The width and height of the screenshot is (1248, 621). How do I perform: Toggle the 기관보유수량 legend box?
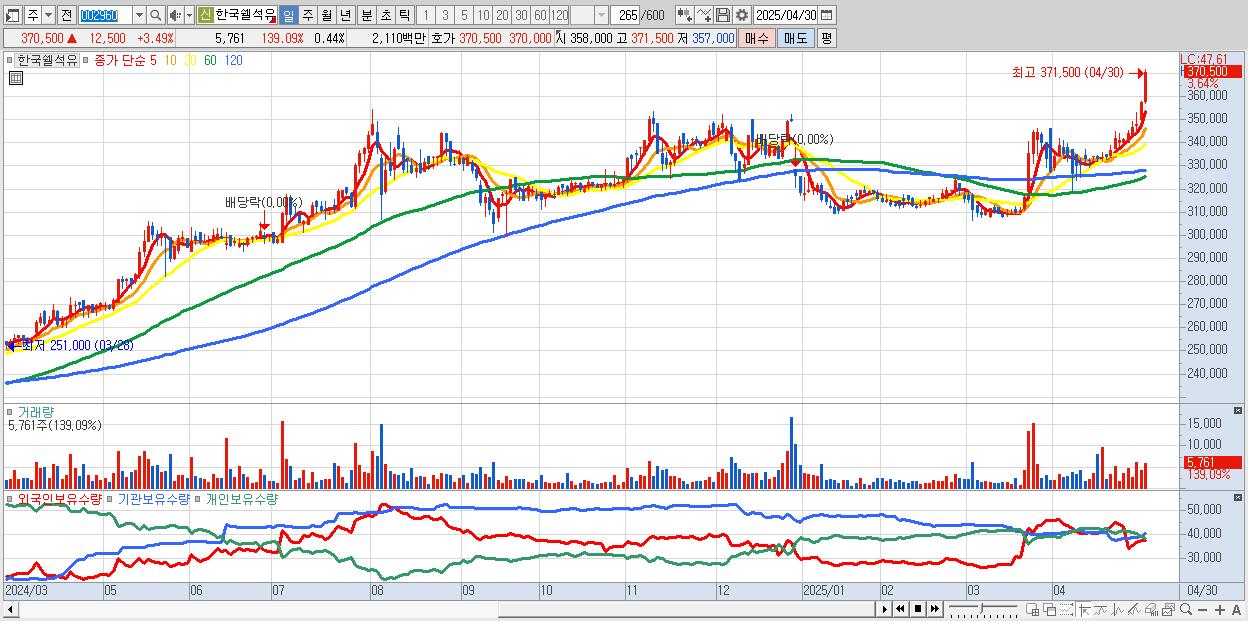(x=112, y=498)
